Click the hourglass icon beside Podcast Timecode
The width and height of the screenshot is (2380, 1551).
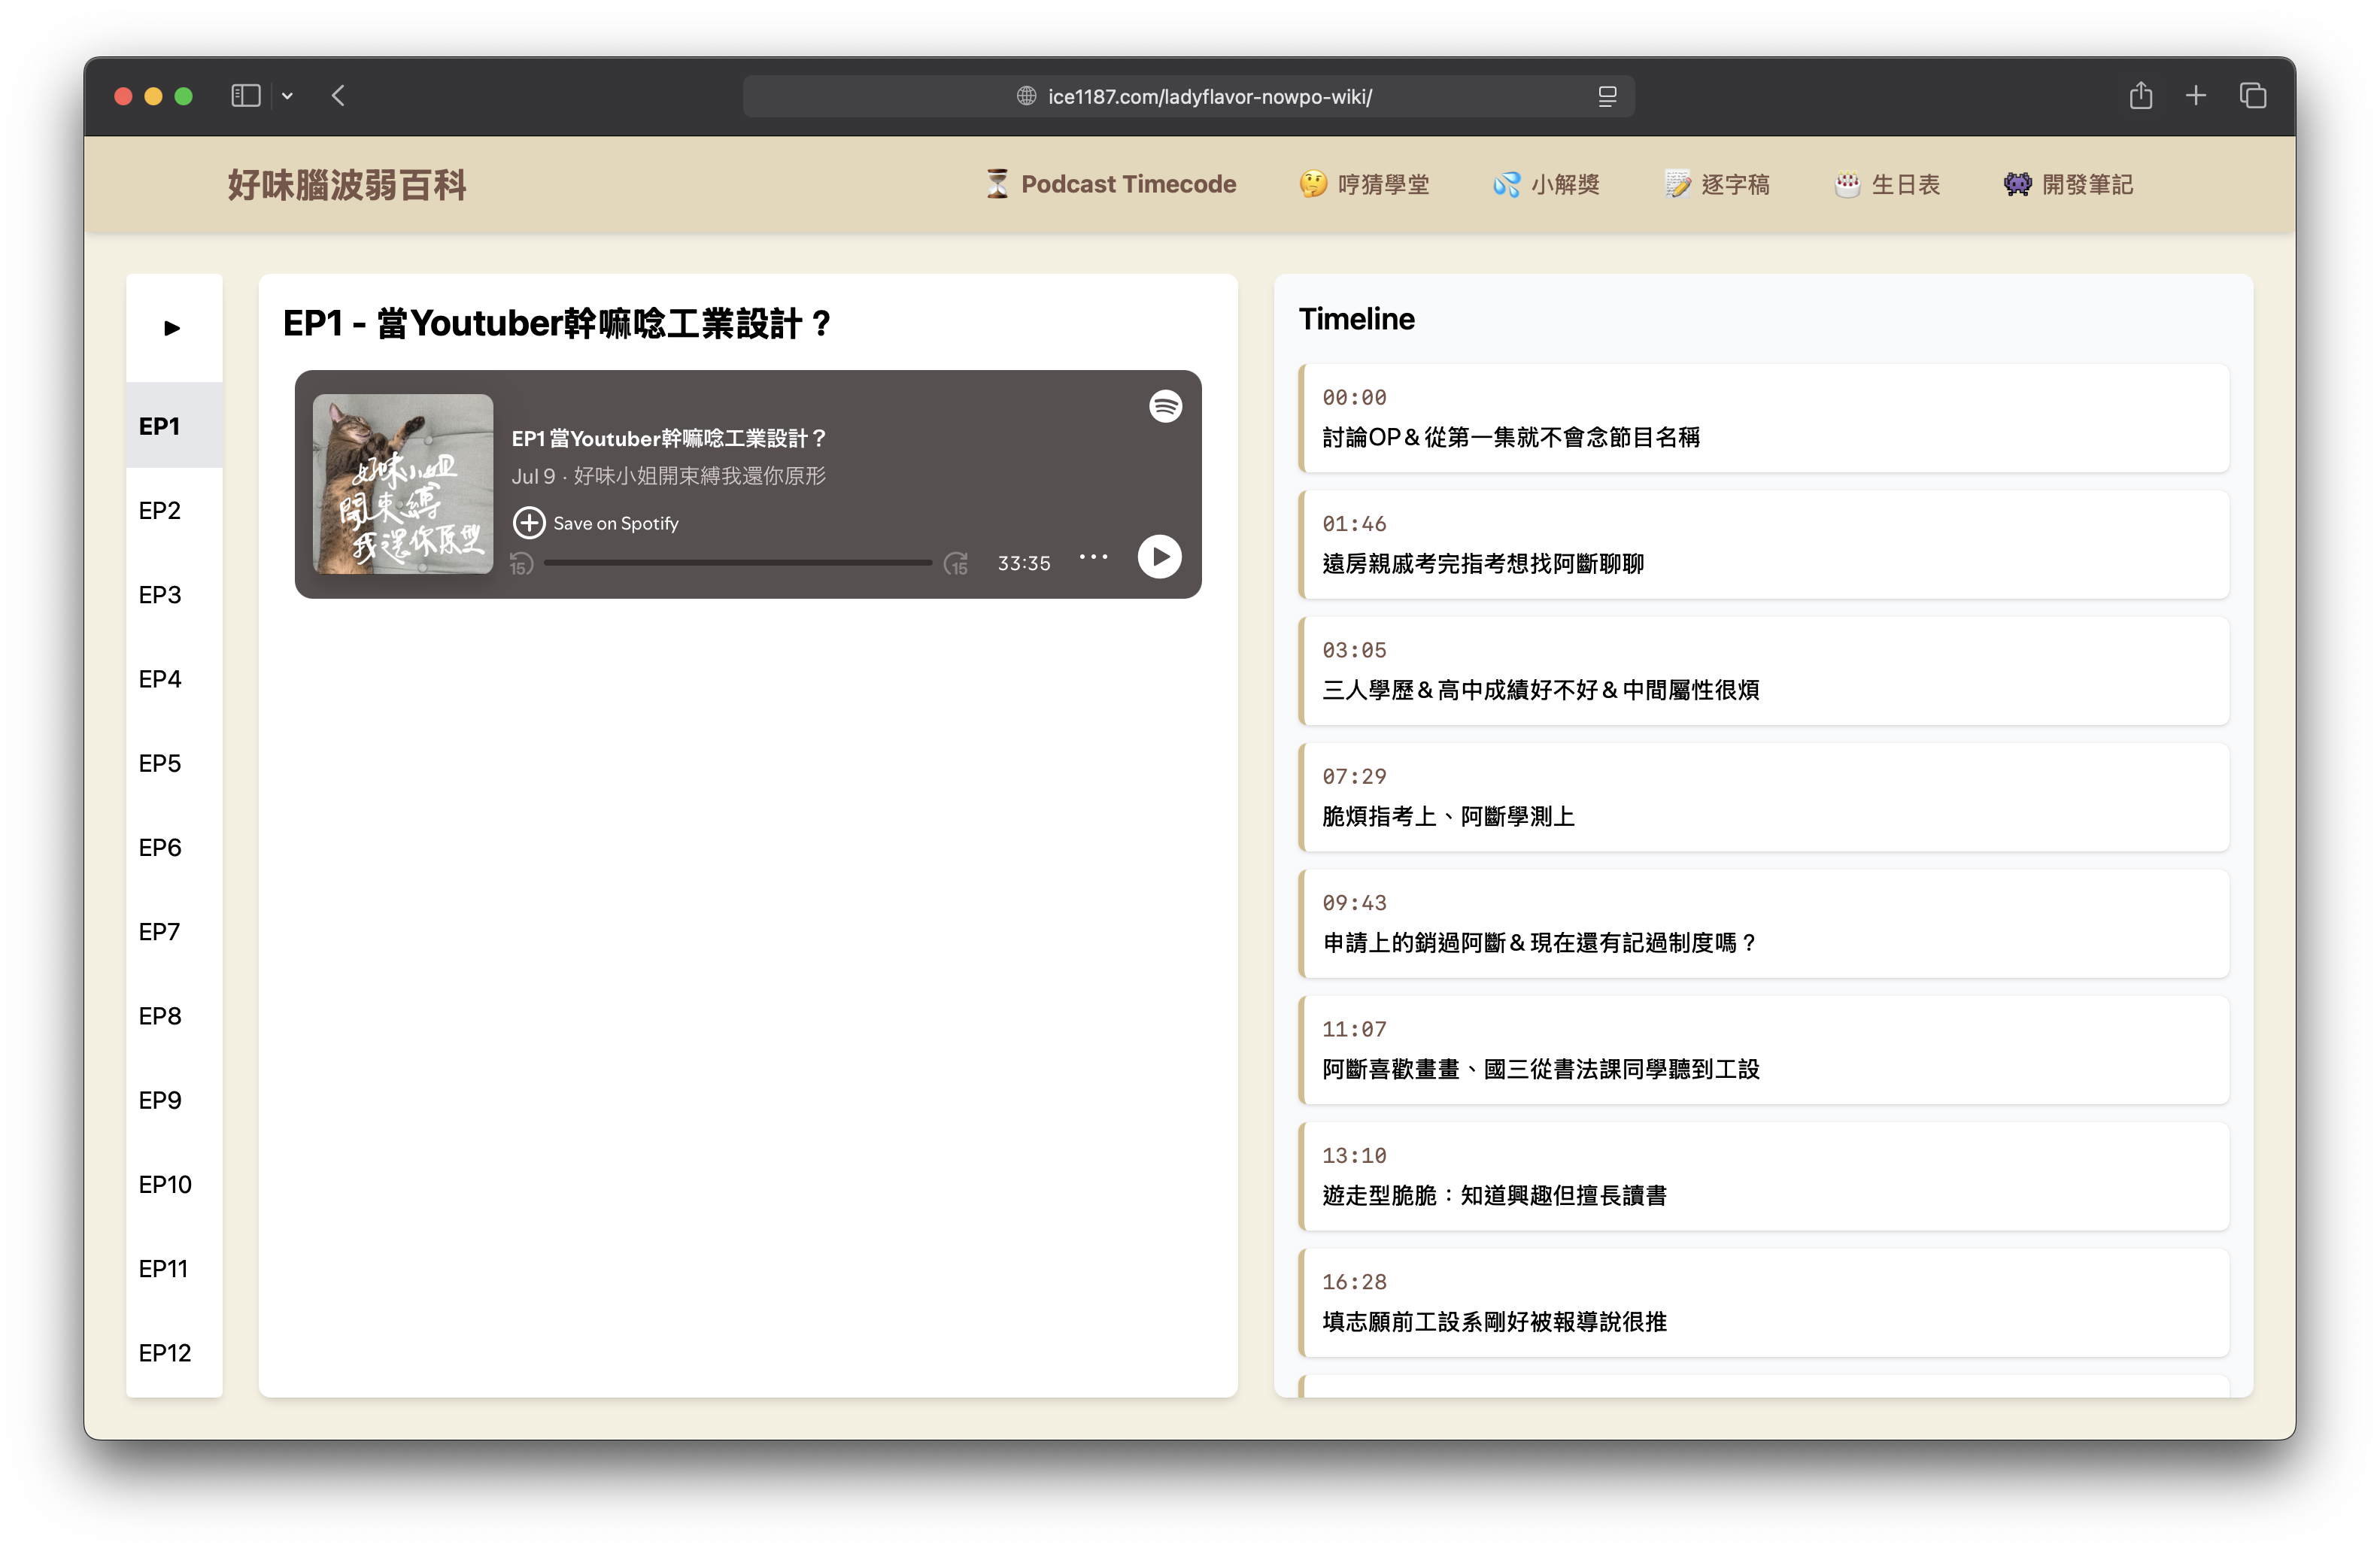(x=997, y=184)
